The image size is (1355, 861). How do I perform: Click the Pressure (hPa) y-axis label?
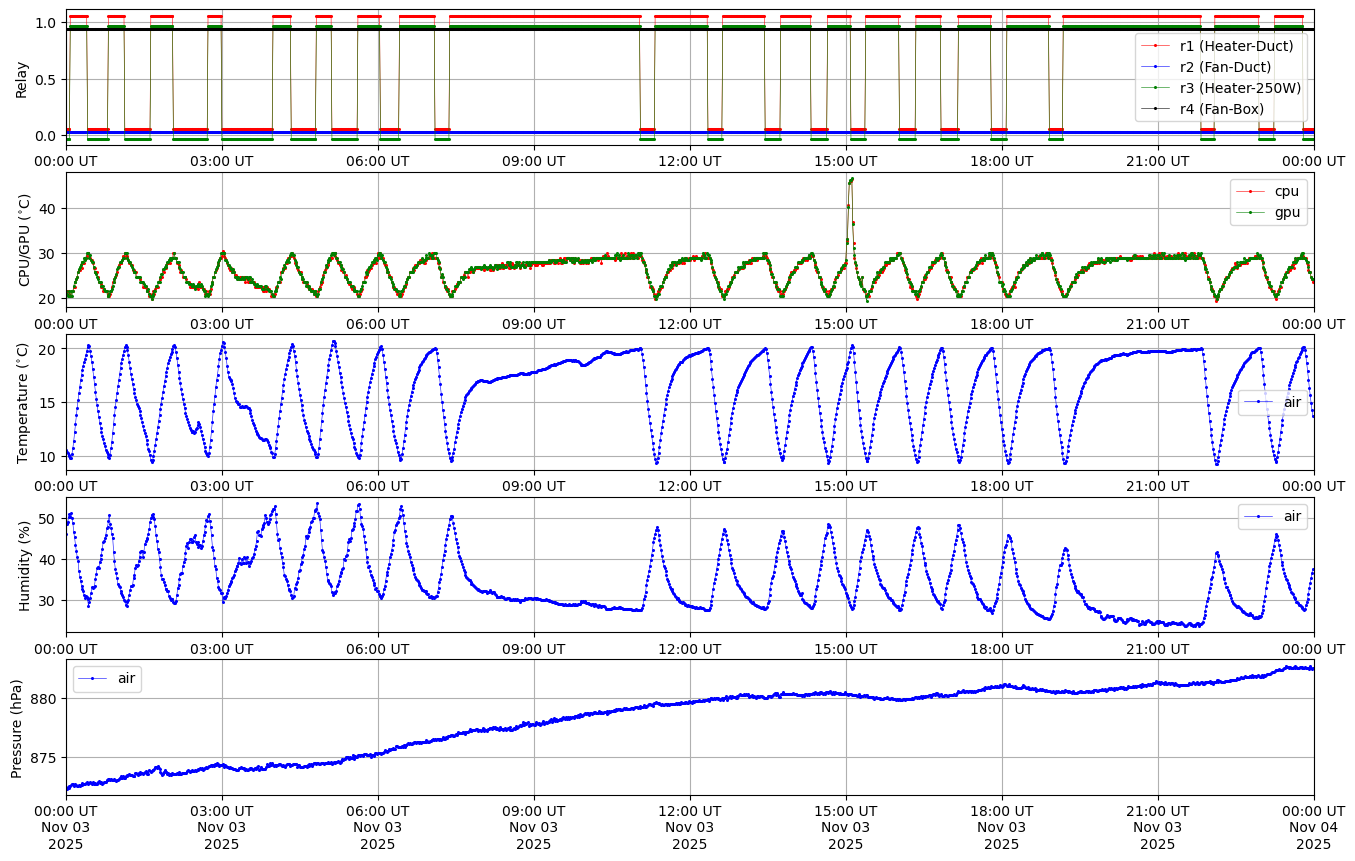click(x=17, y=727)
